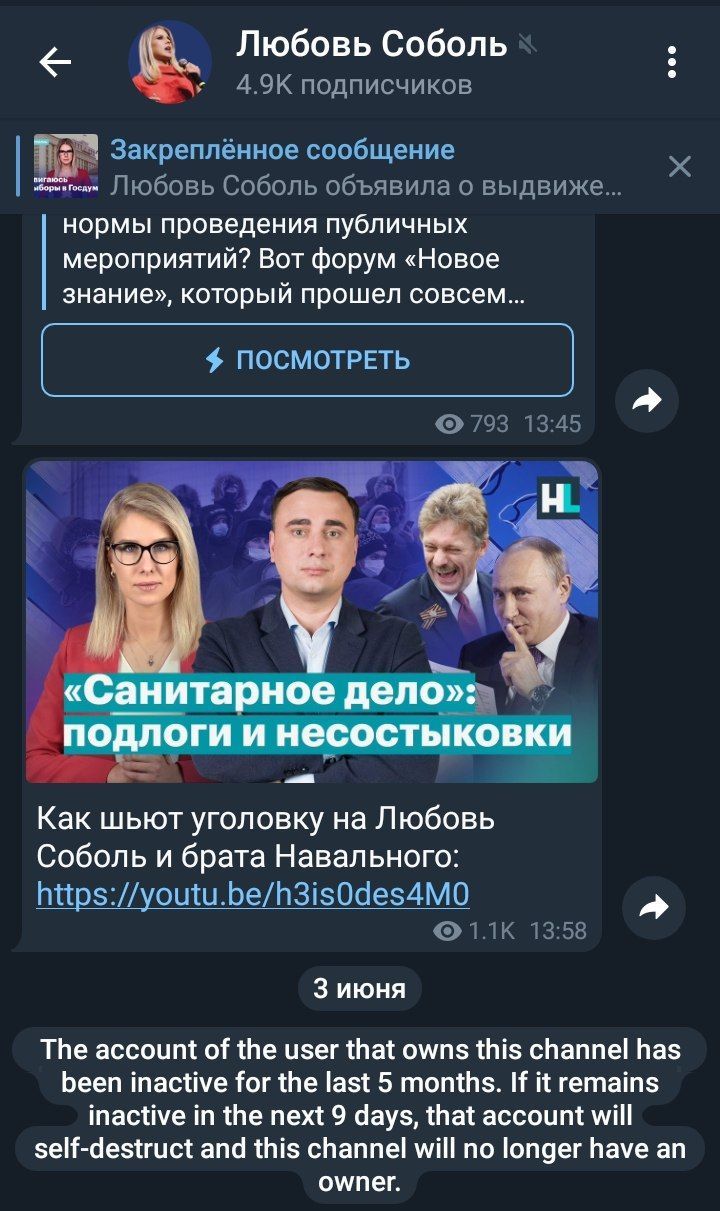Tap the back arrow icon
Image resolution: width=720 pixels, height=1211 pixels.
coord(55,63)
